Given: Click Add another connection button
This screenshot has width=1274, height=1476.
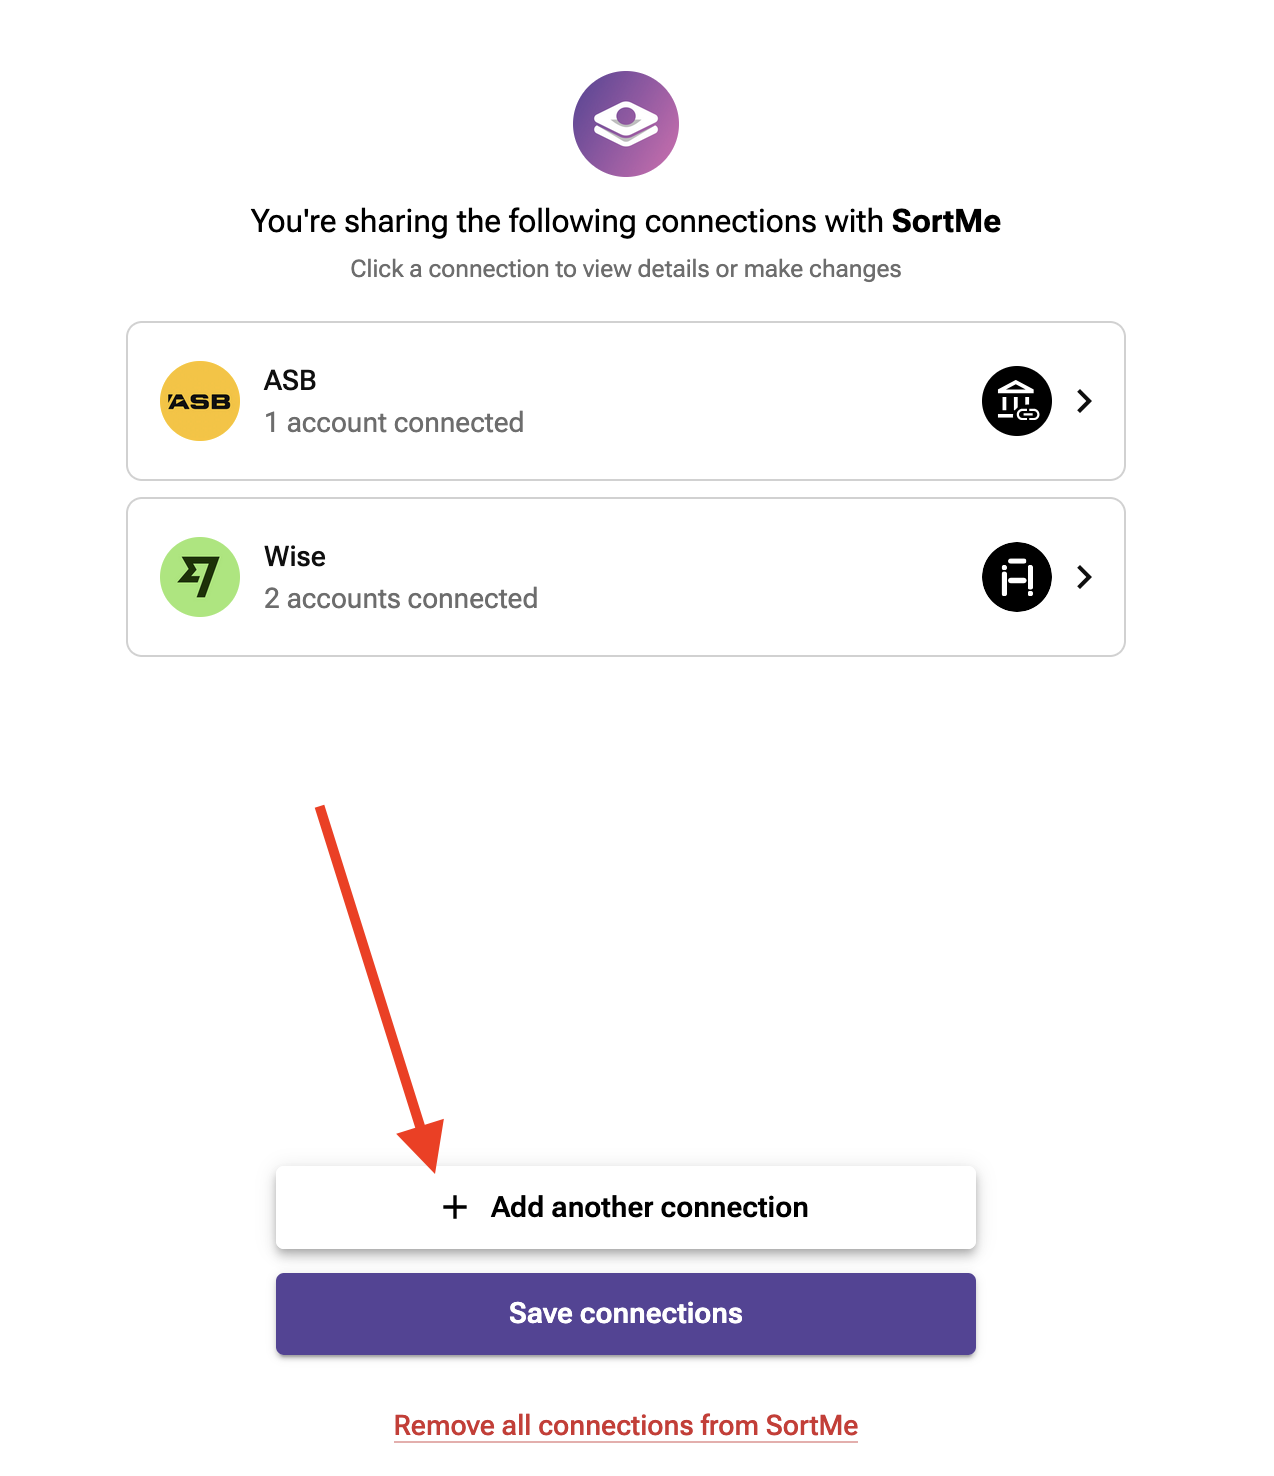Looking at the screenshot, I should (x=626, y=1207).
